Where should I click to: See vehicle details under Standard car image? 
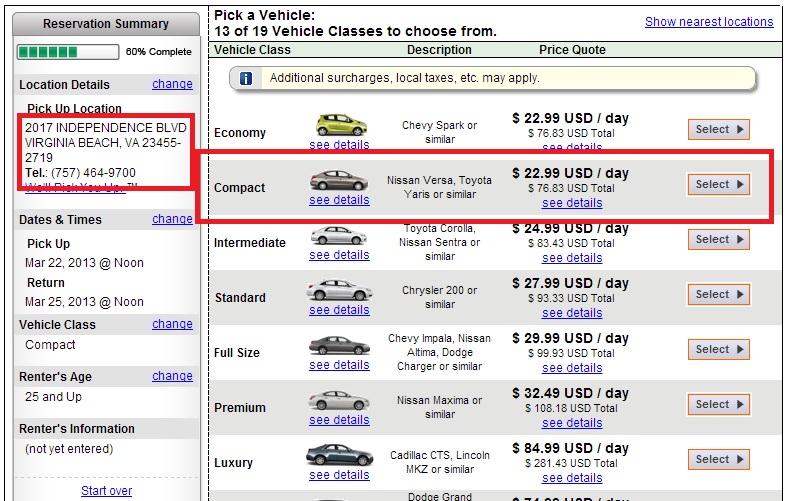click(339, 310)
